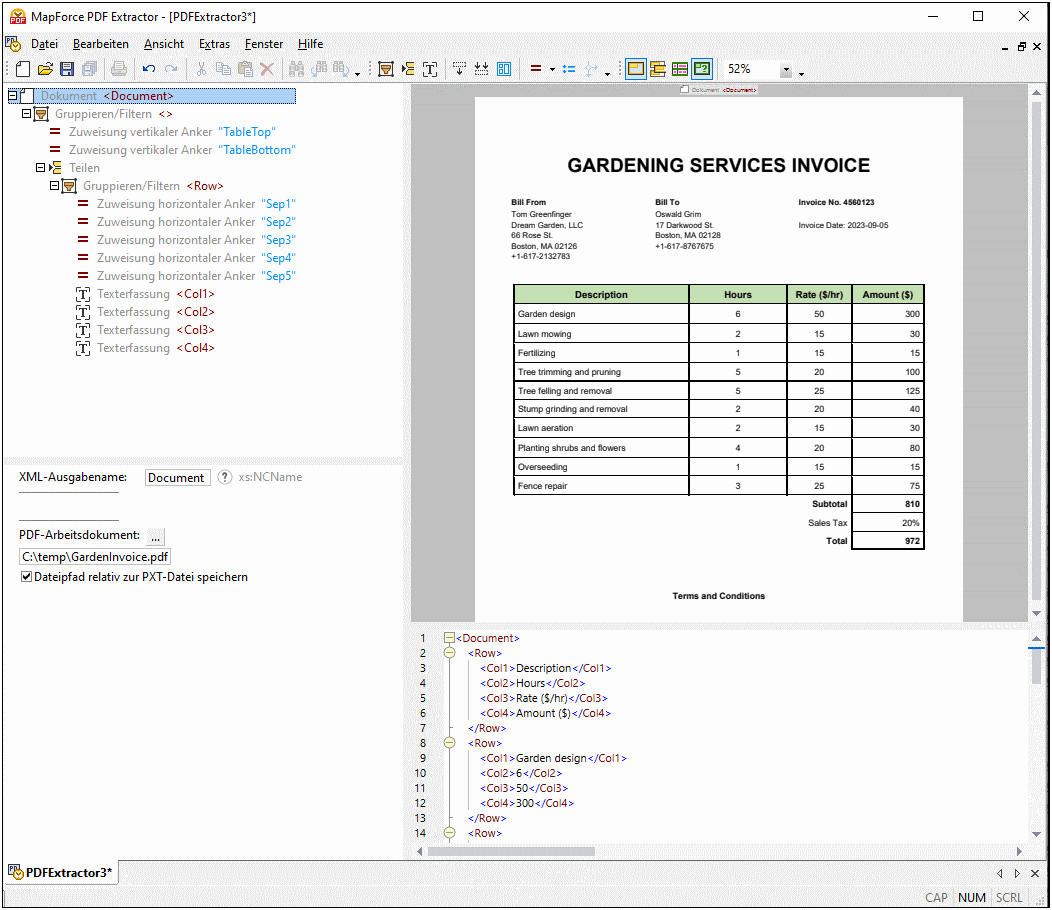Click the printer toolbar icon

coord(119,69)
